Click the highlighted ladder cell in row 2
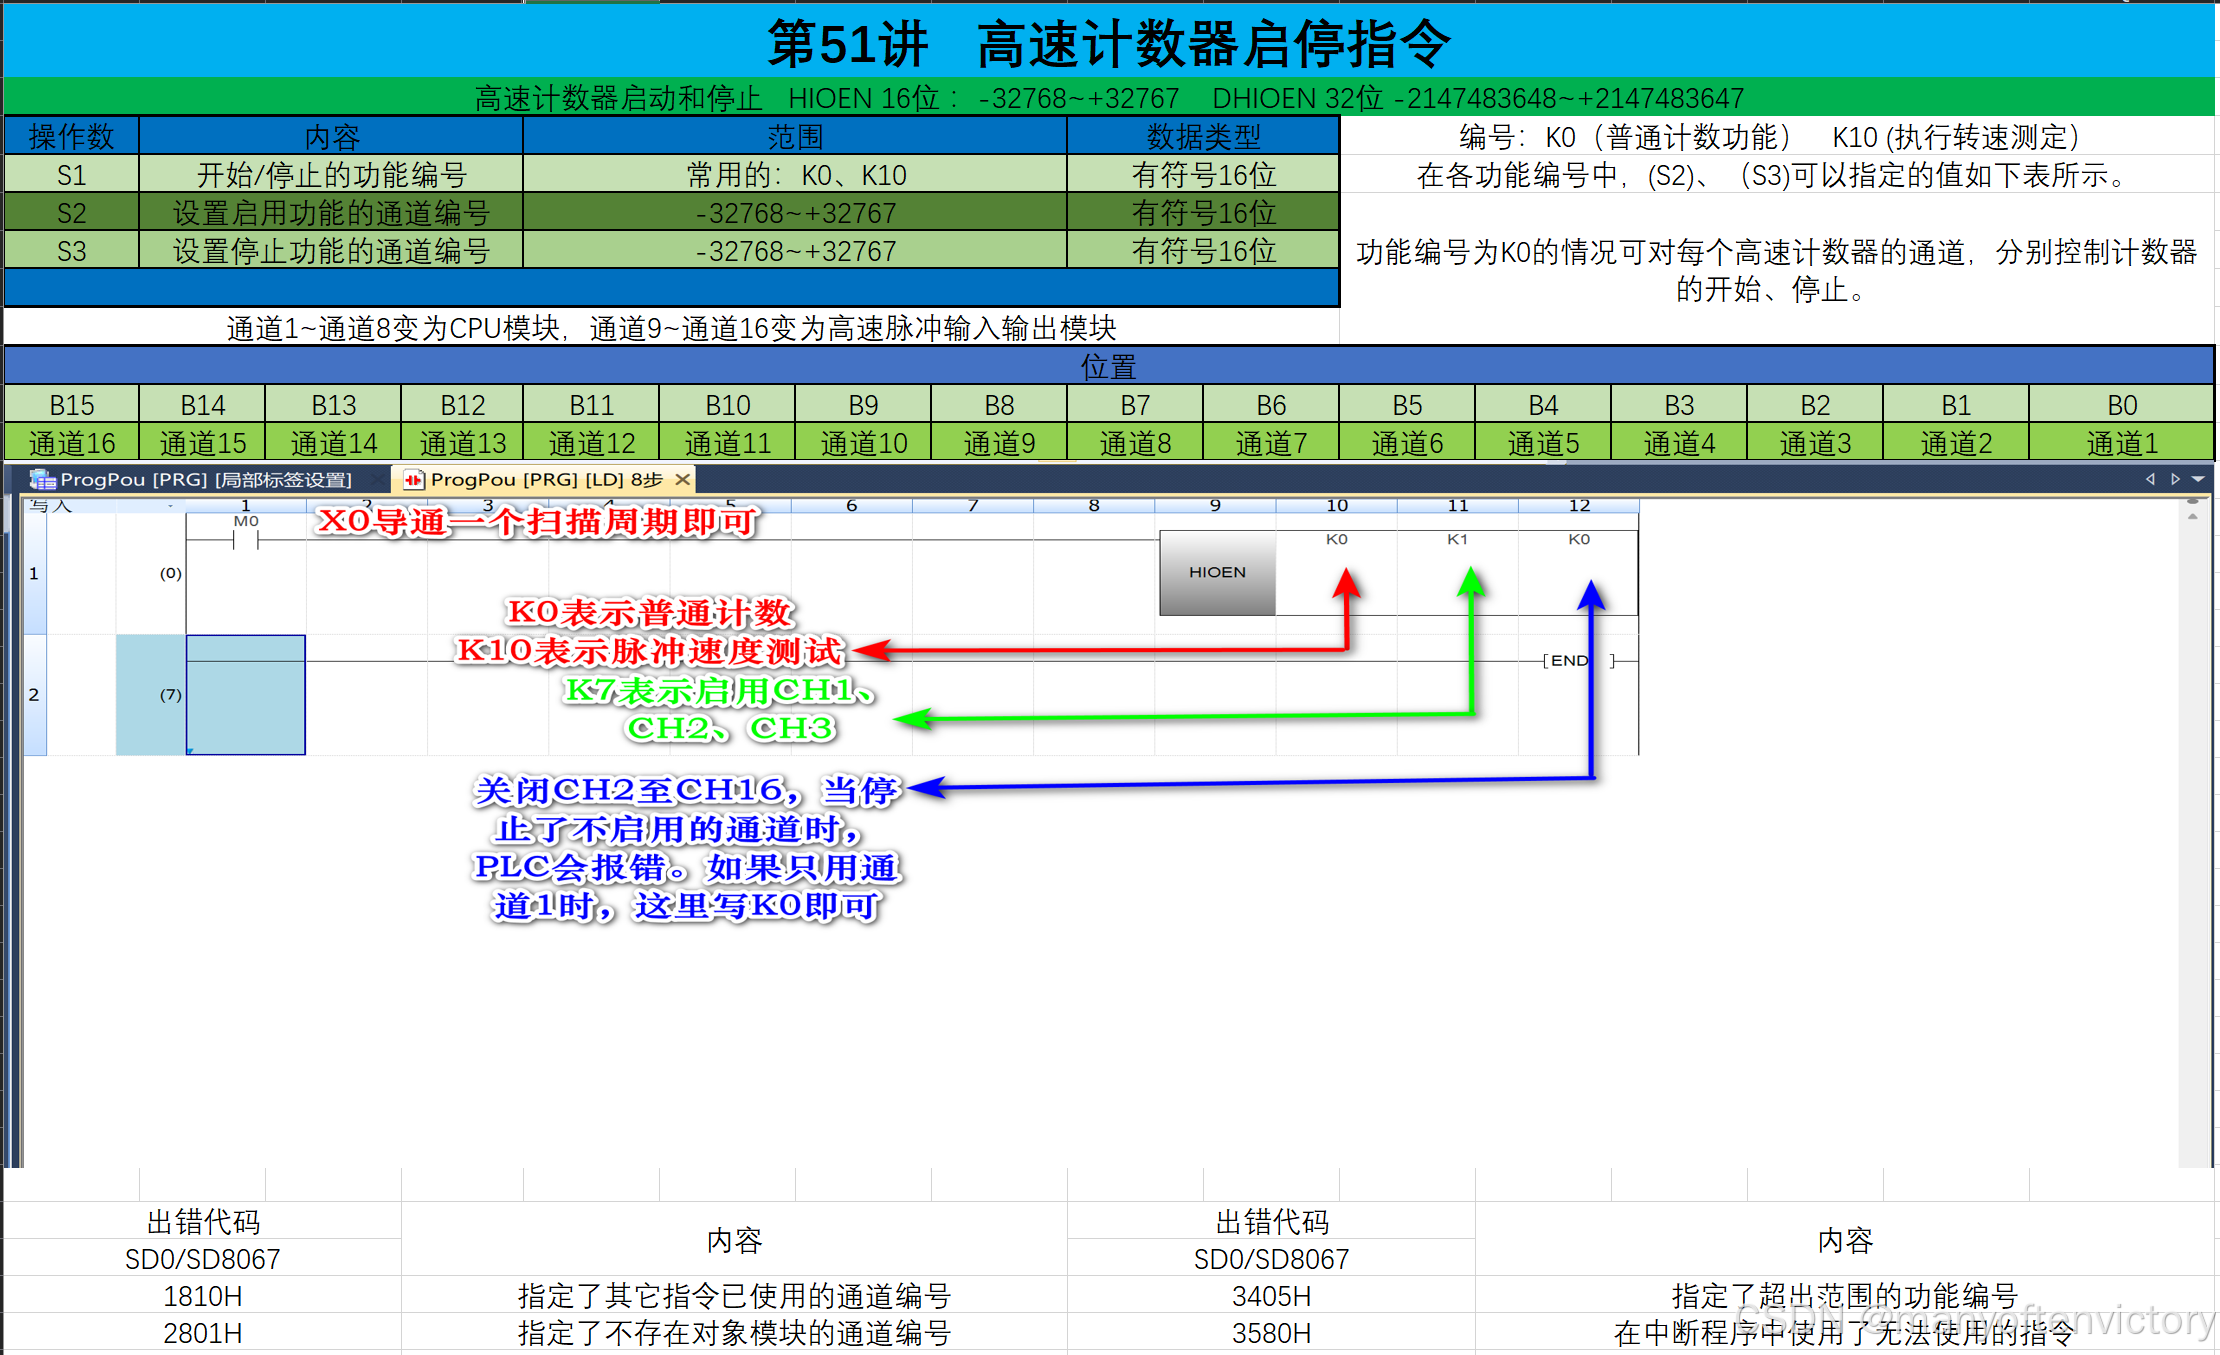The width and height of the screenshot is (2220, 1355). [x=246, y=695]
